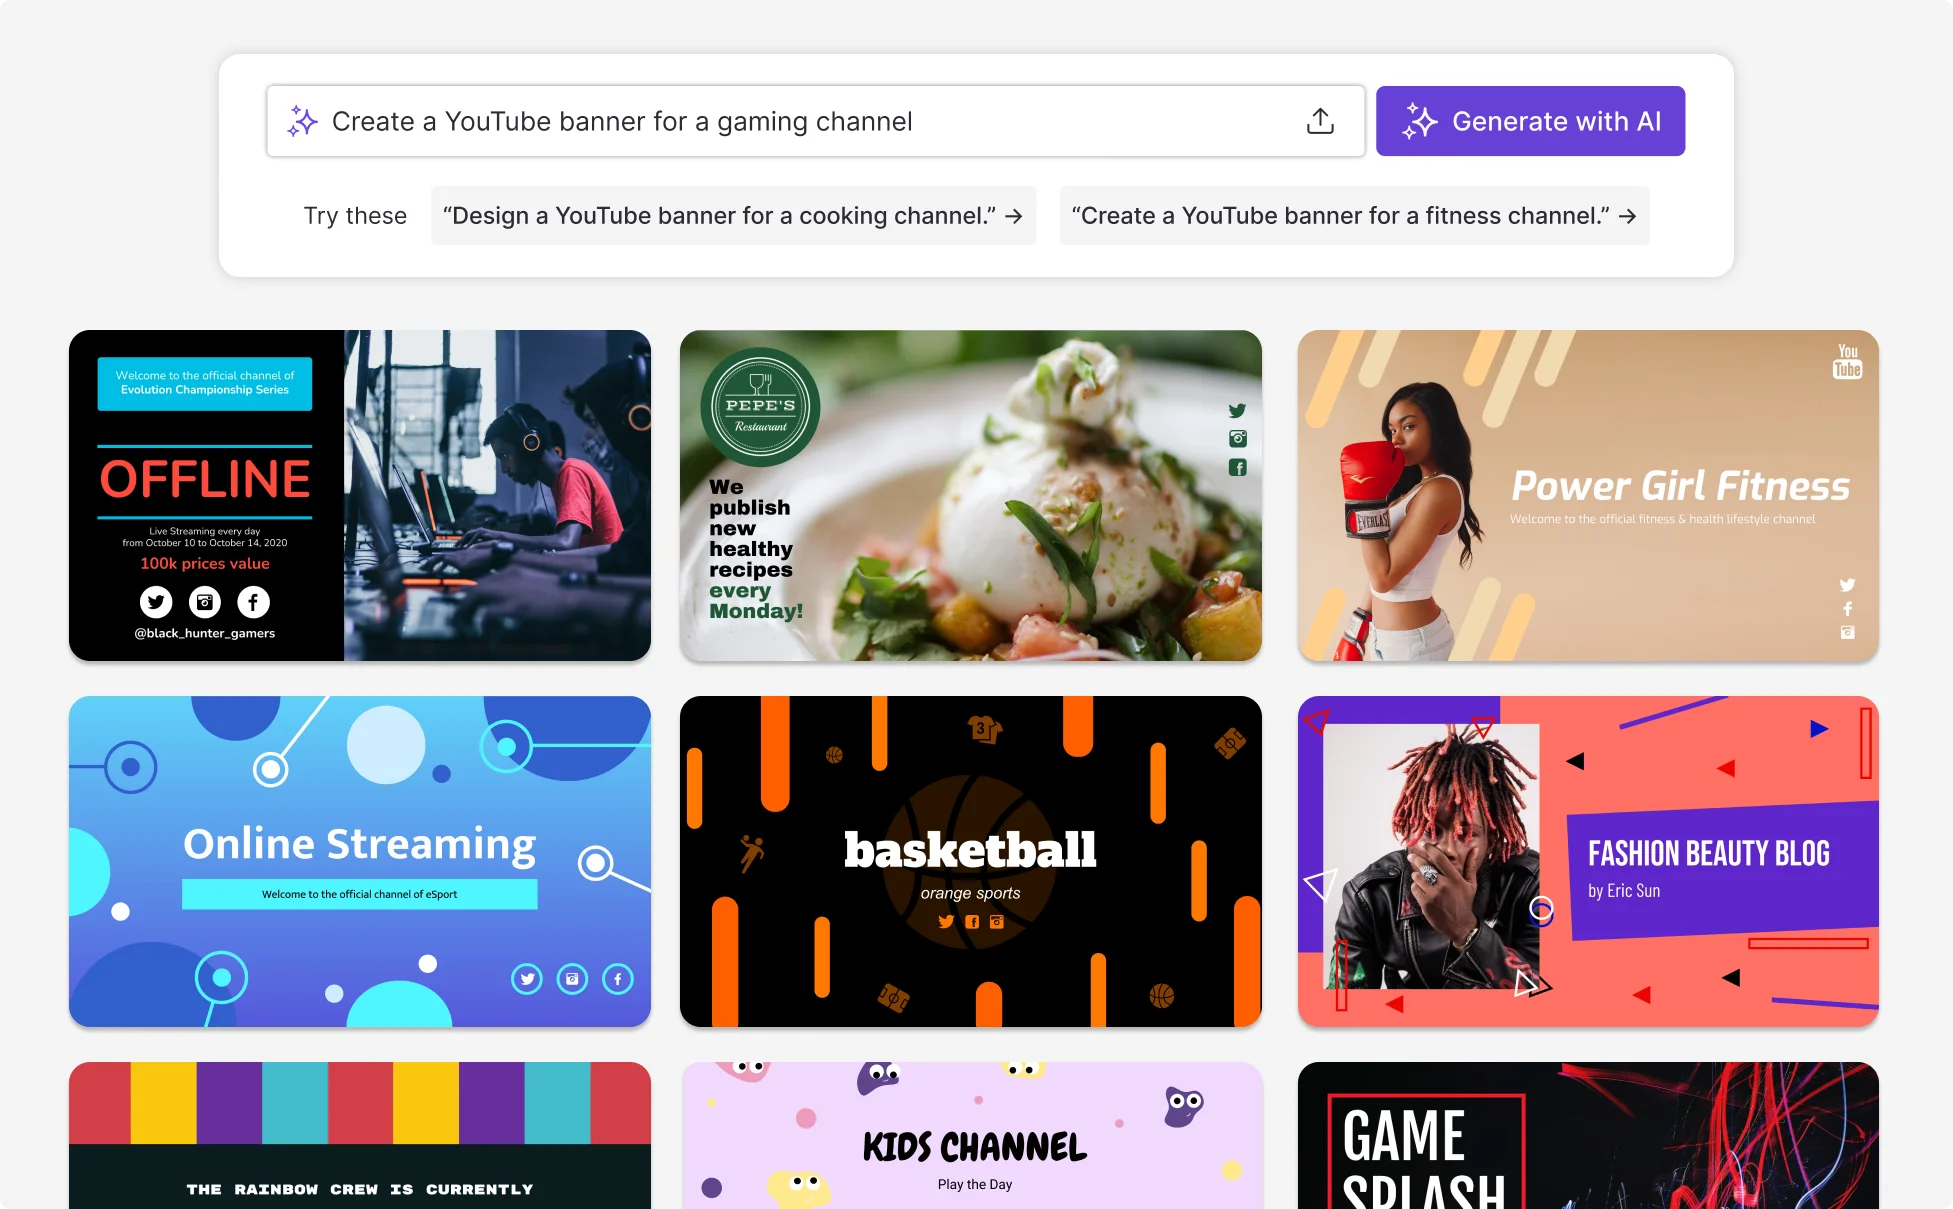Click the arrow in cooking channel suggestion

point(1014,216)
